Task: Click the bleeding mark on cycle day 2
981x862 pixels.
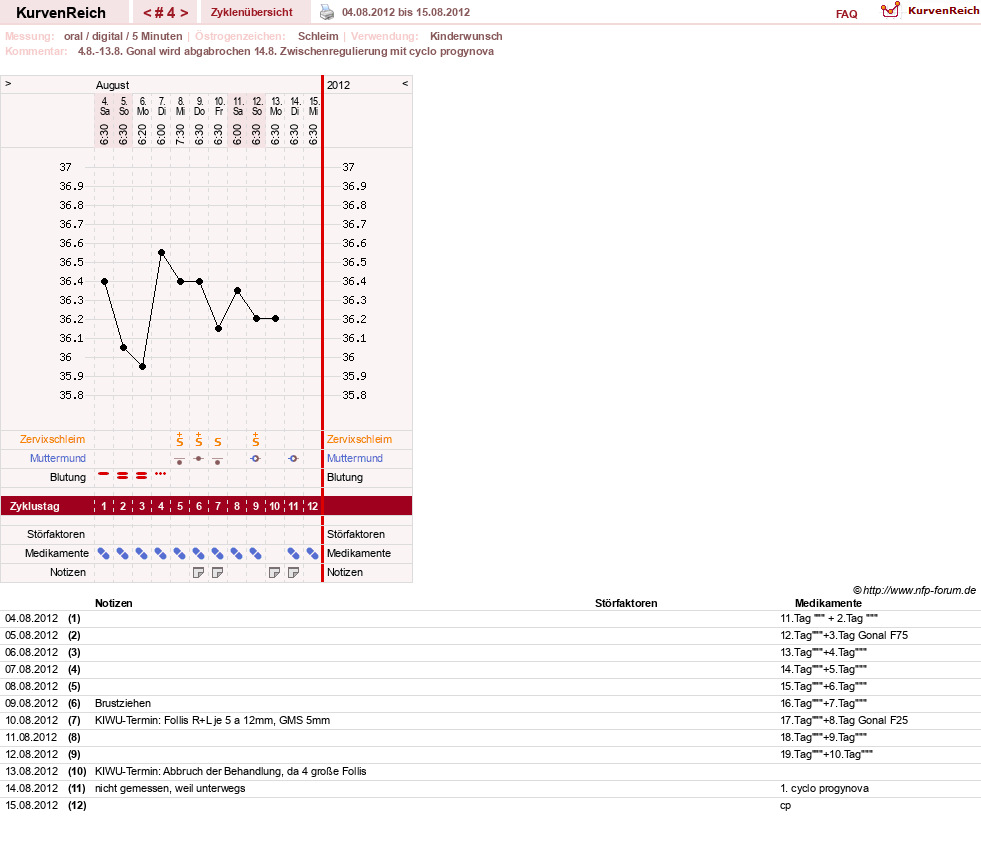Action: point(123,476)
